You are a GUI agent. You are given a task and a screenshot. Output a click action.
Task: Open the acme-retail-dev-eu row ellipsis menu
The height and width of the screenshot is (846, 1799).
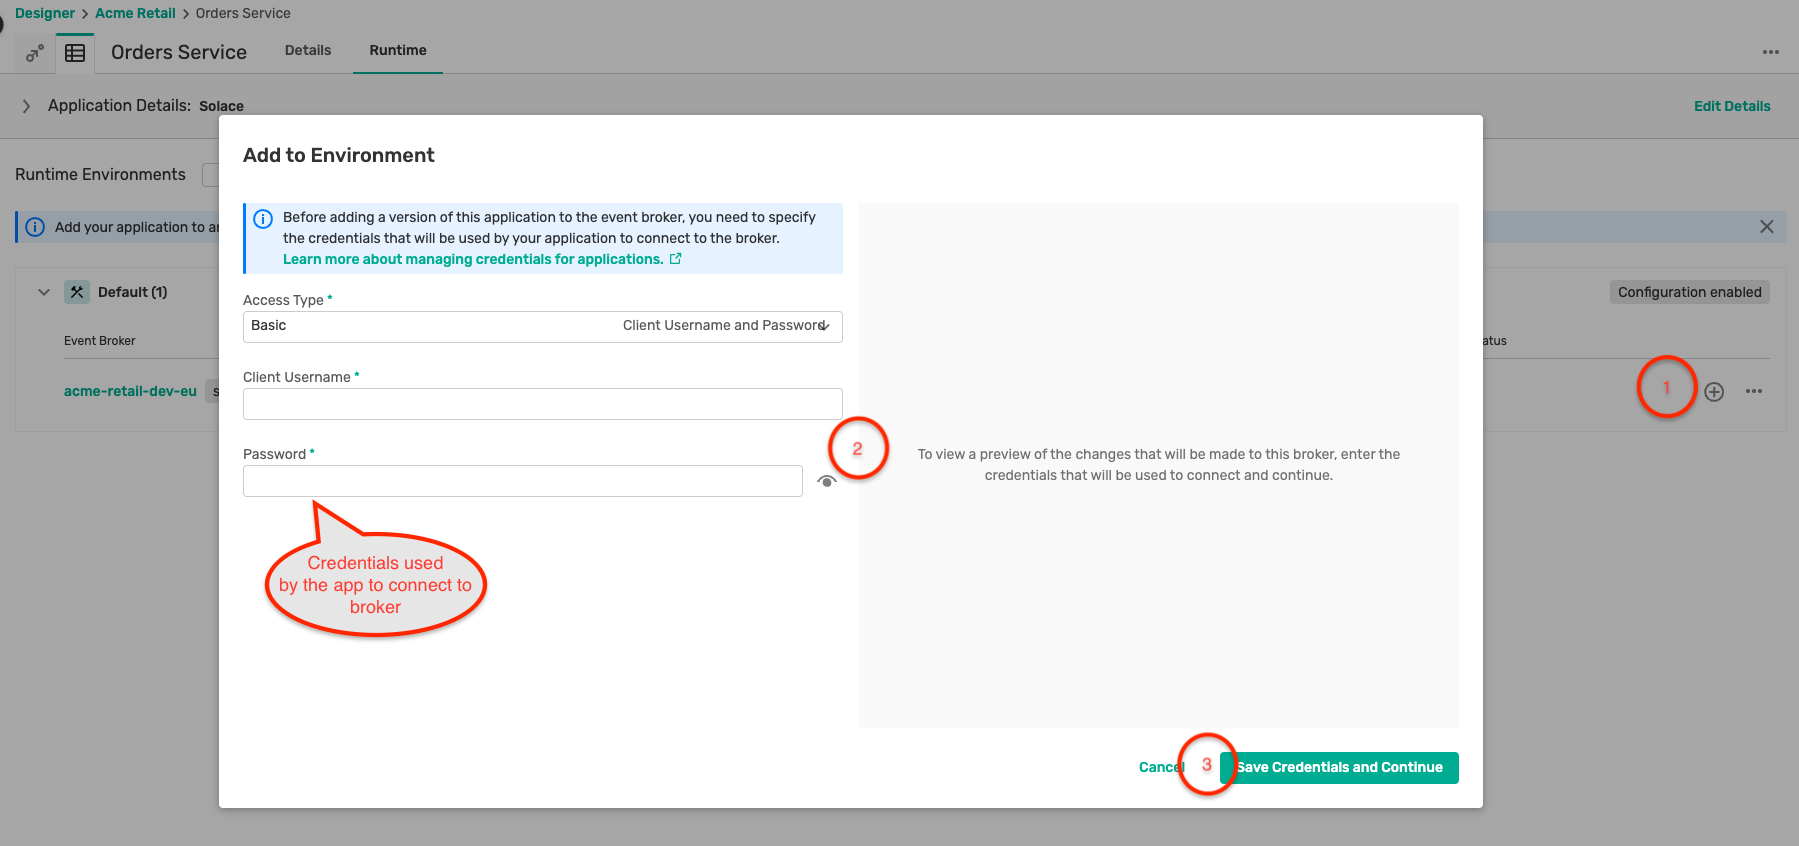[1753, 392]
